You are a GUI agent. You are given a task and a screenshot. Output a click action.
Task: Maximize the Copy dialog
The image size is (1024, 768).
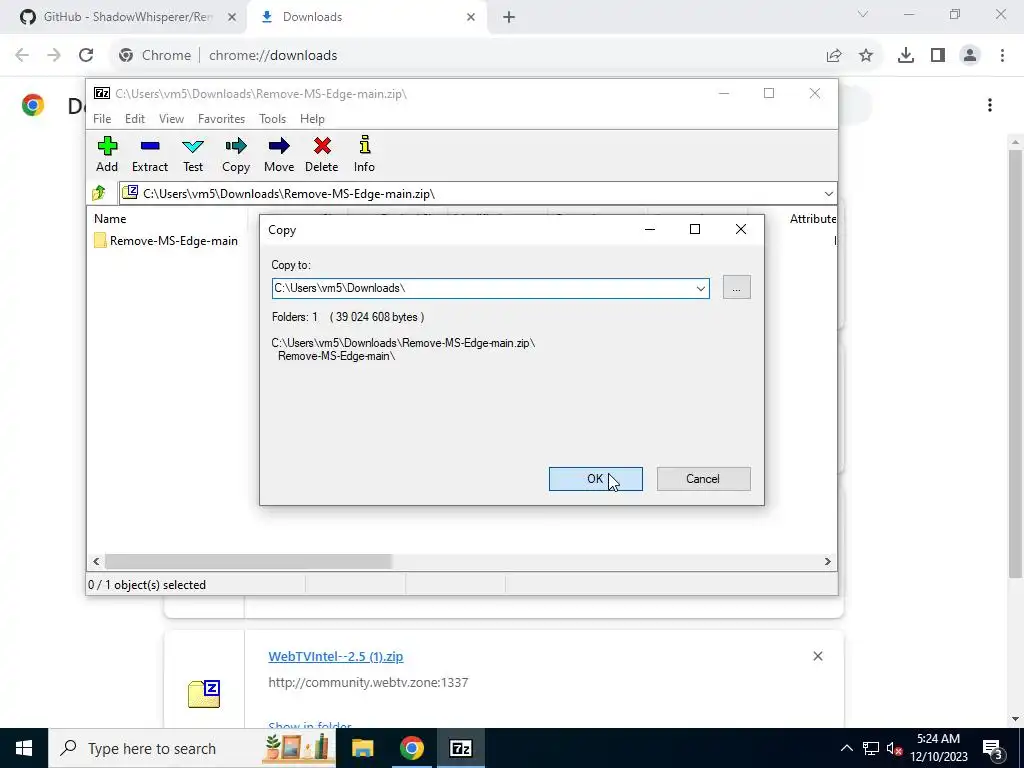(695, 229)
